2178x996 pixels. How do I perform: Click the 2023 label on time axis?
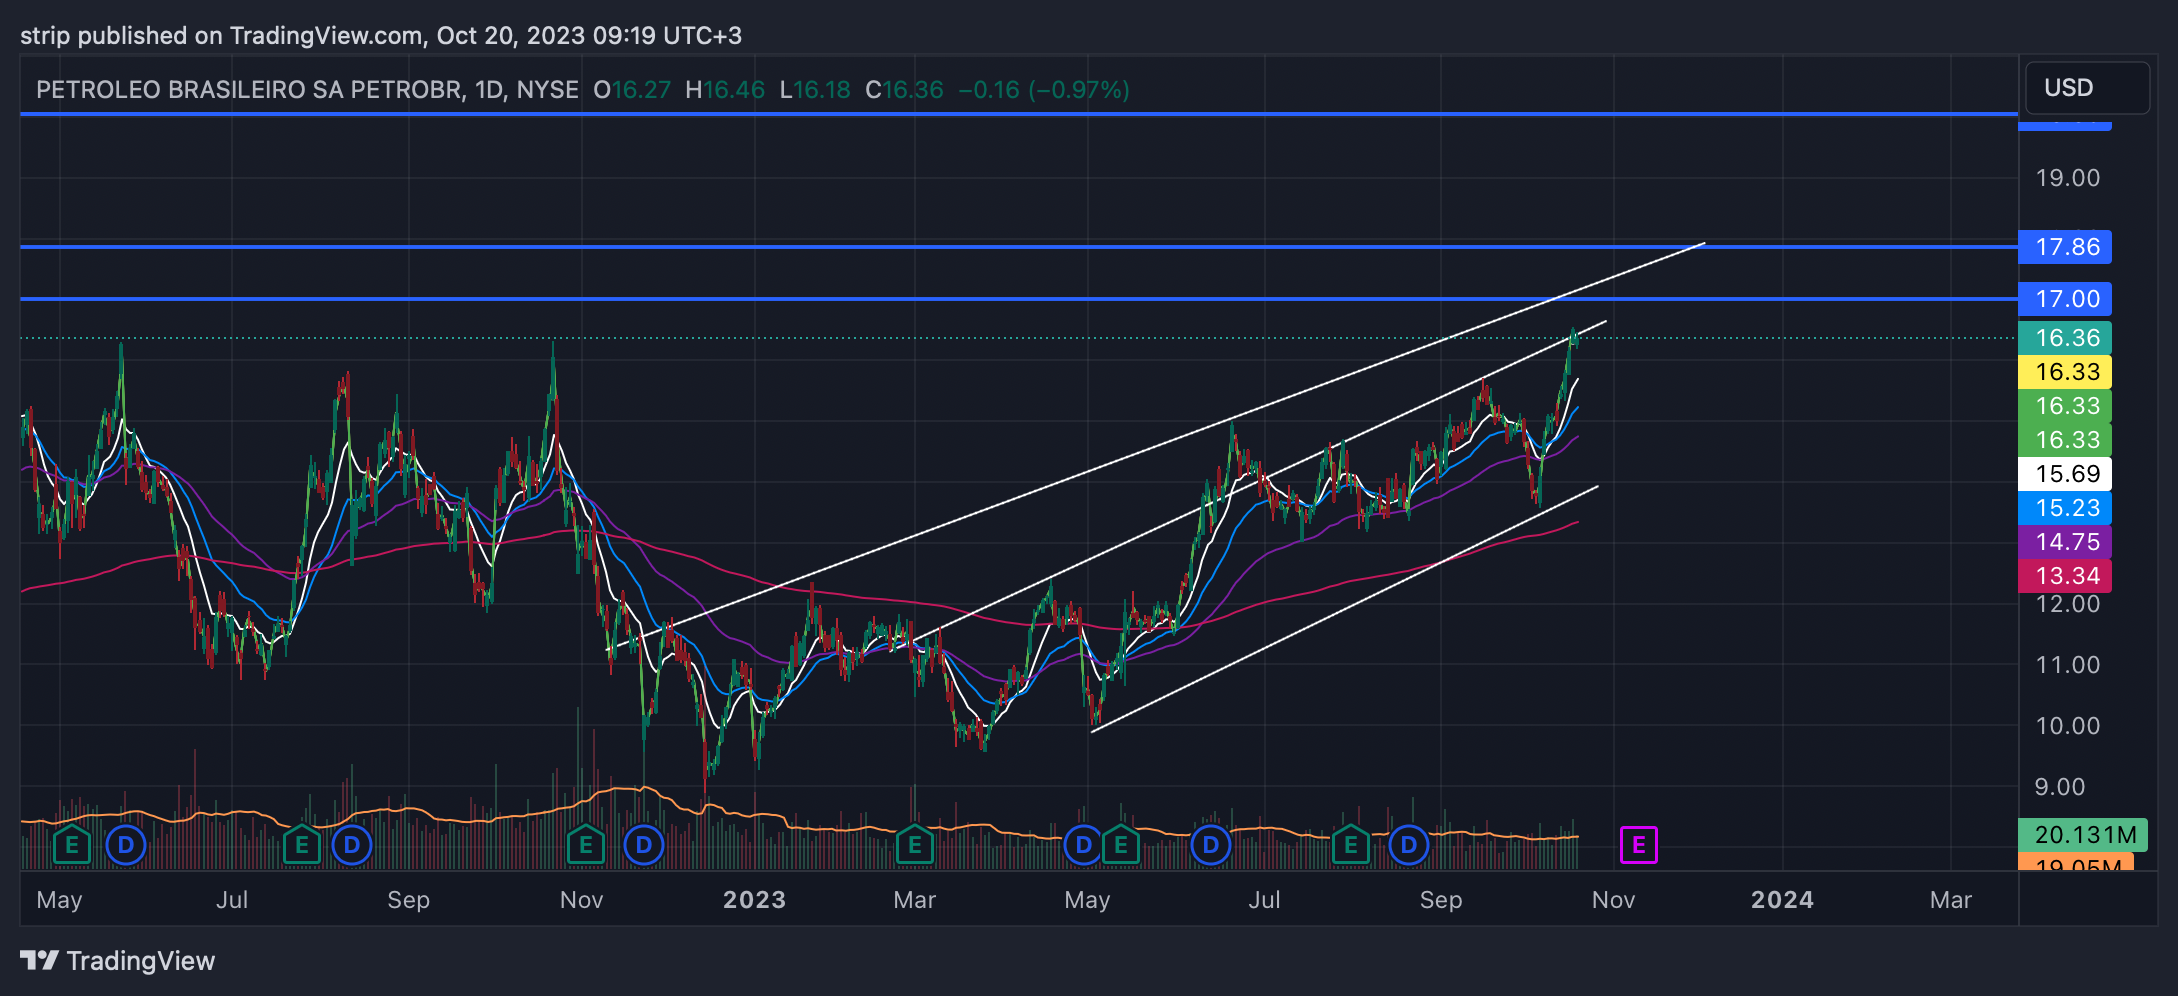754,900
